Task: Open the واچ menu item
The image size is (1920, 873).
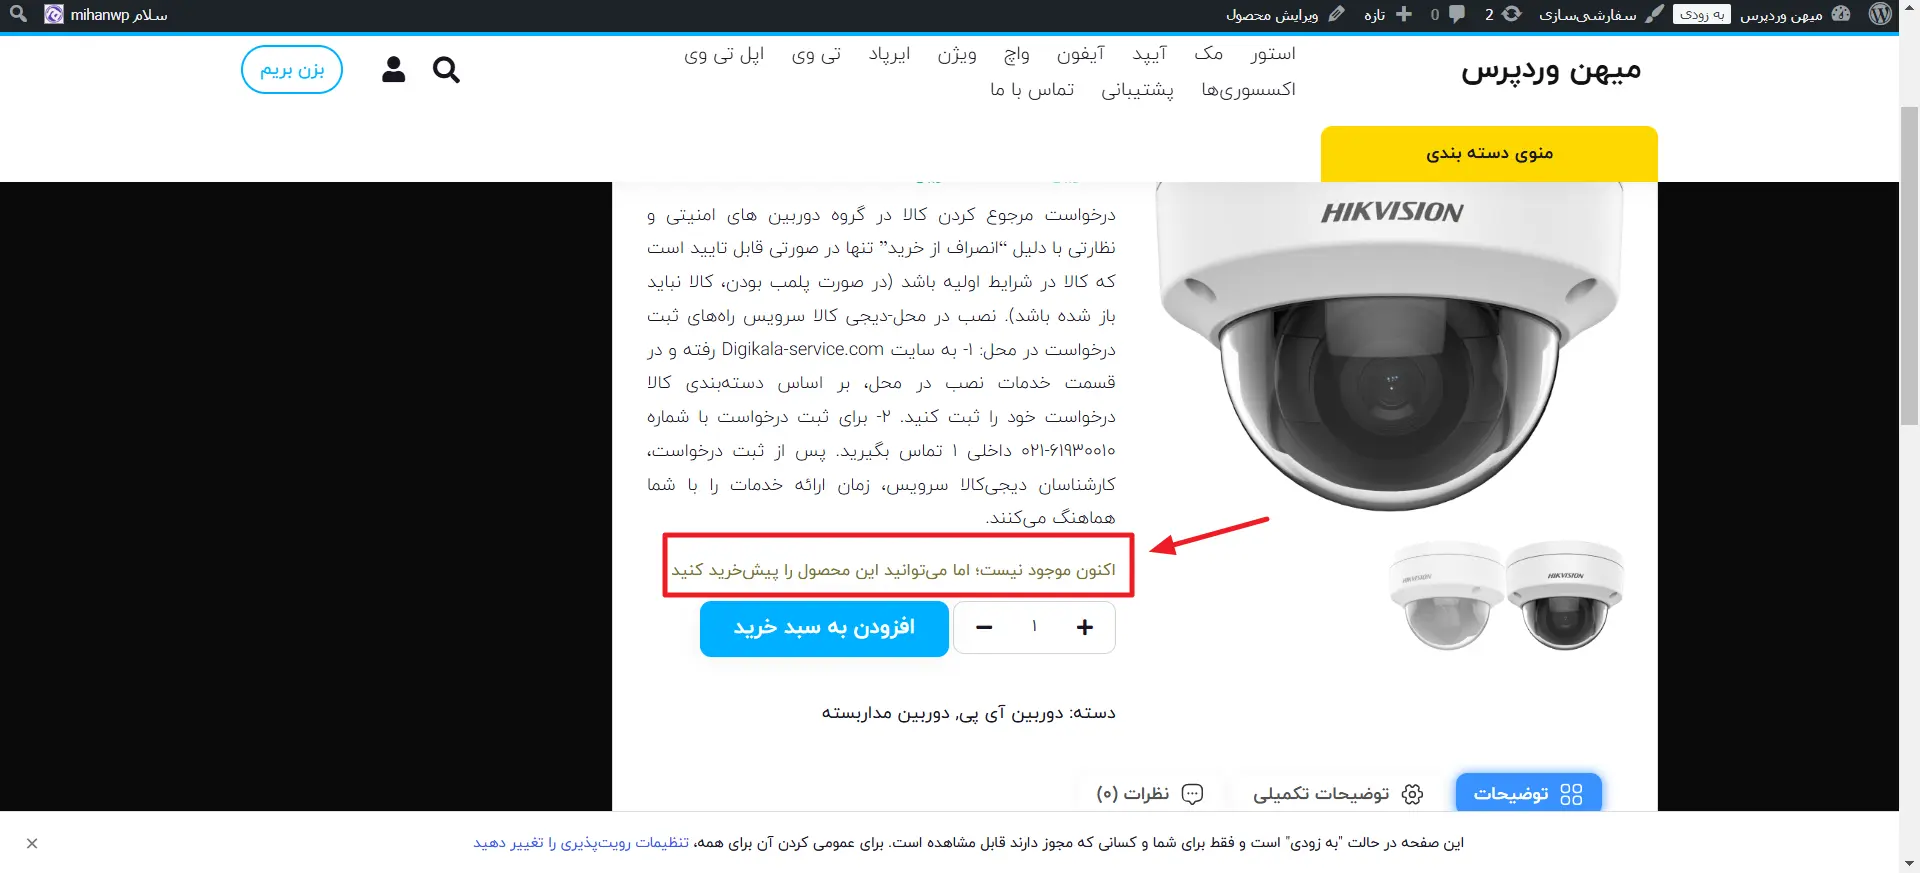Action: (x=1017, y=54)
